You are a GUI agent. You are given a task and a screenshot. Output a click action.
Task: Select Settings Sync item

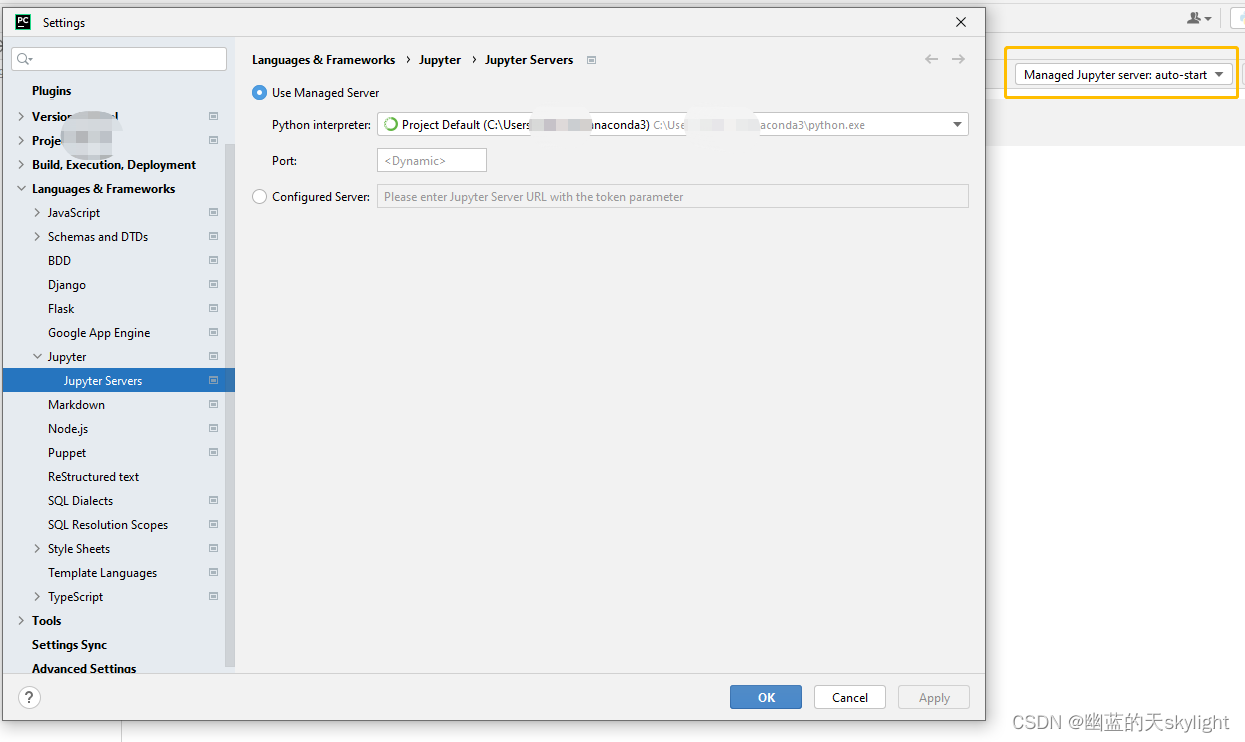pos(69,645)
